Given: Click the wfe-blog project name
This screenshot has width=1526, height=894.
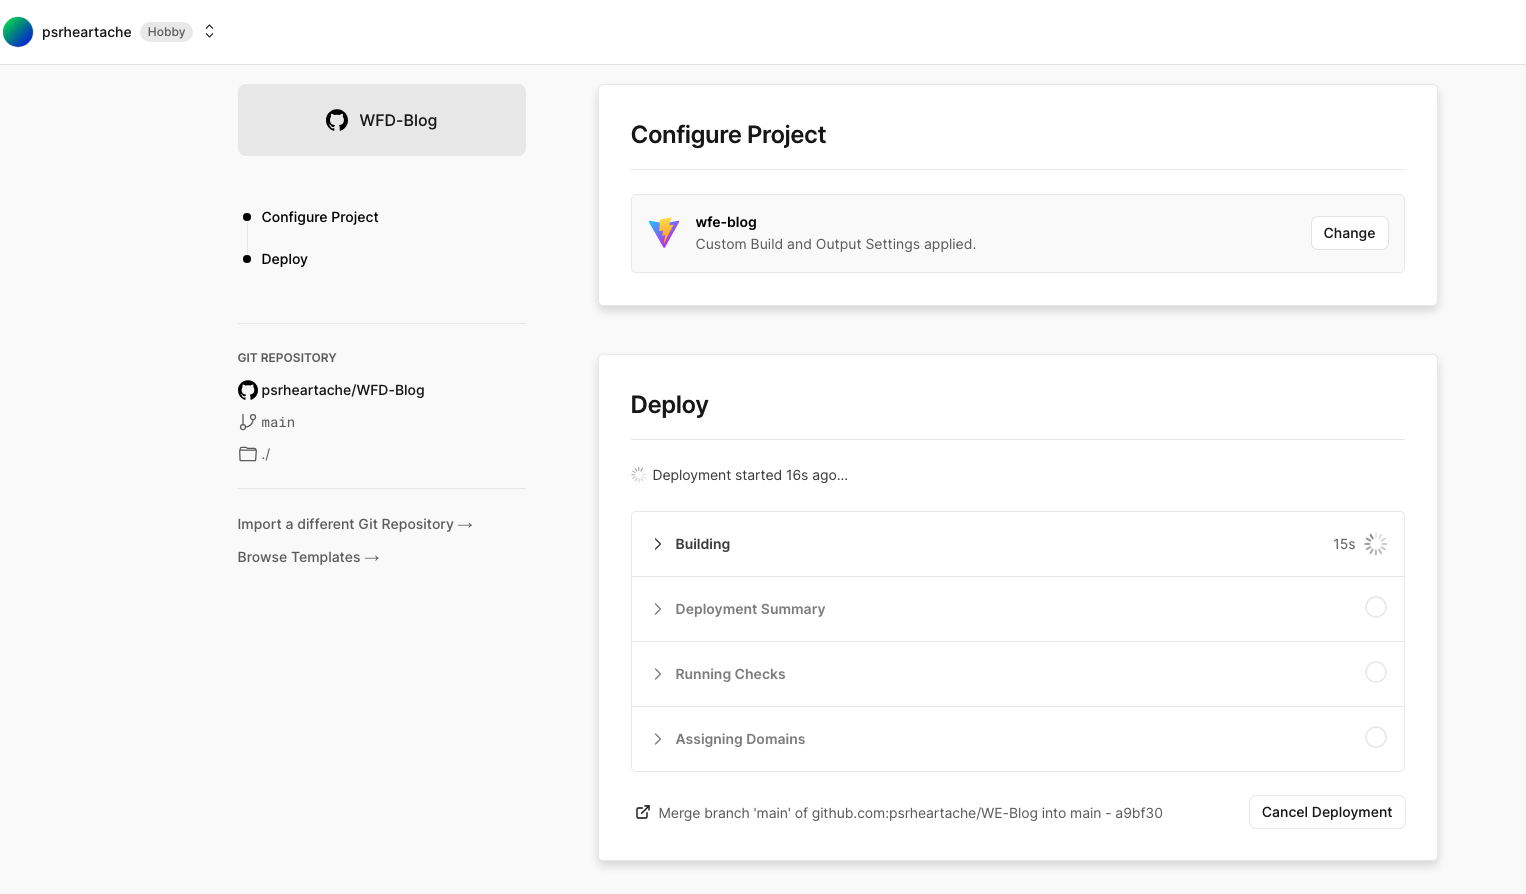Looking at the screenshot, I should point(726,222).
